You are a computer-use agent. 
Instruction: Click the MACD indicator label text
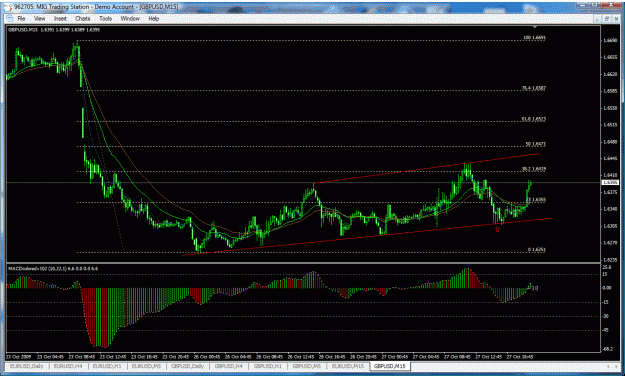click(53, 268)
